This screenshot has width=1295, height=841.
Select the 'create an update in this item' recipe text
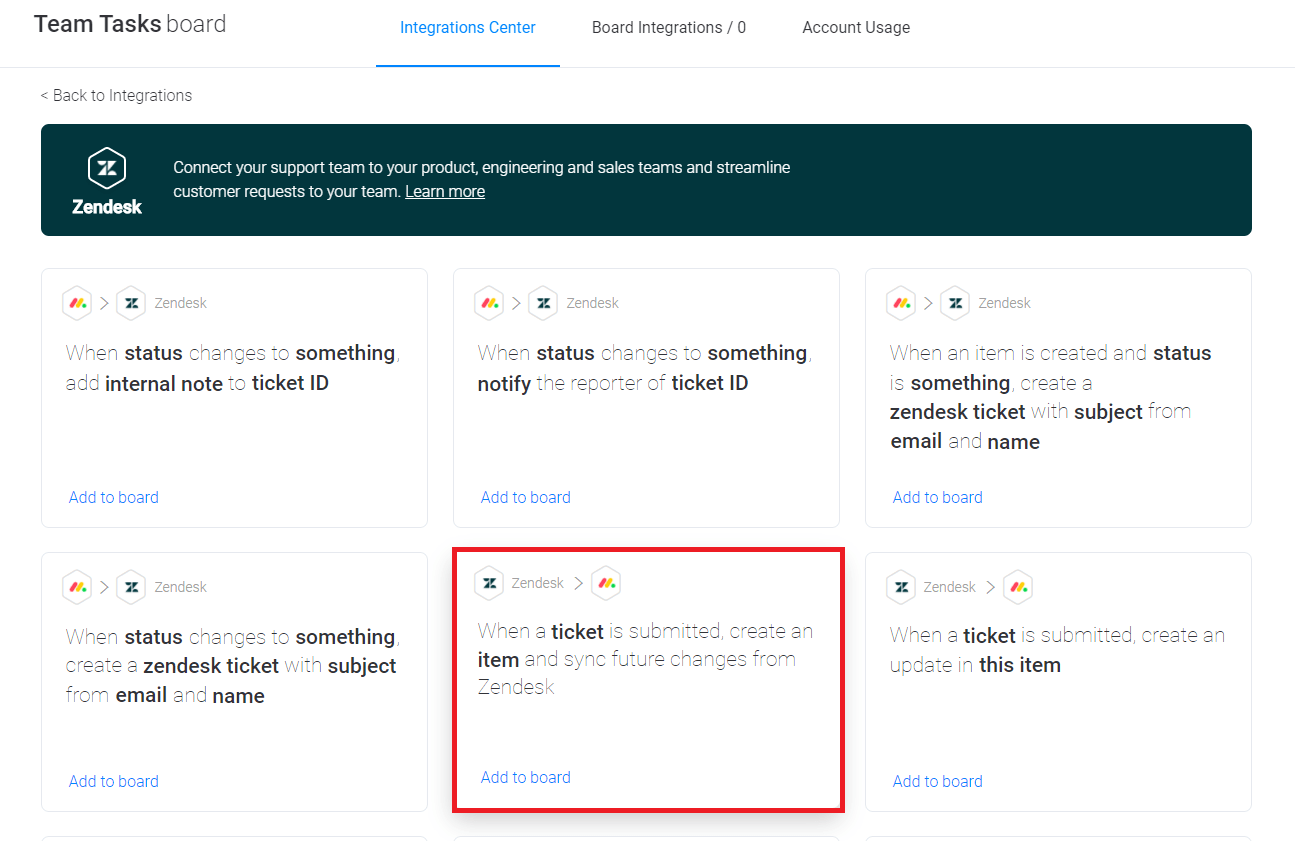point(1057,650)
